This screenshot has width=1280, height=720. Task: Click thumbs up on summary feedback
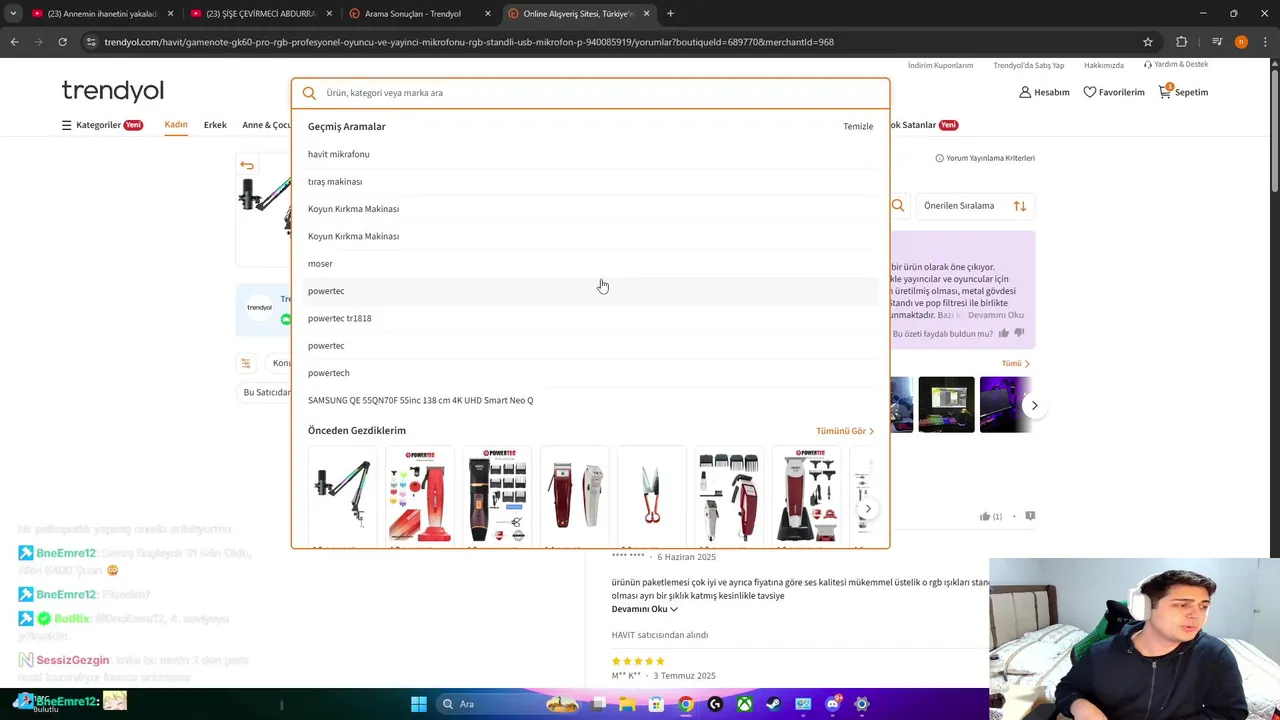(1003, 333)
